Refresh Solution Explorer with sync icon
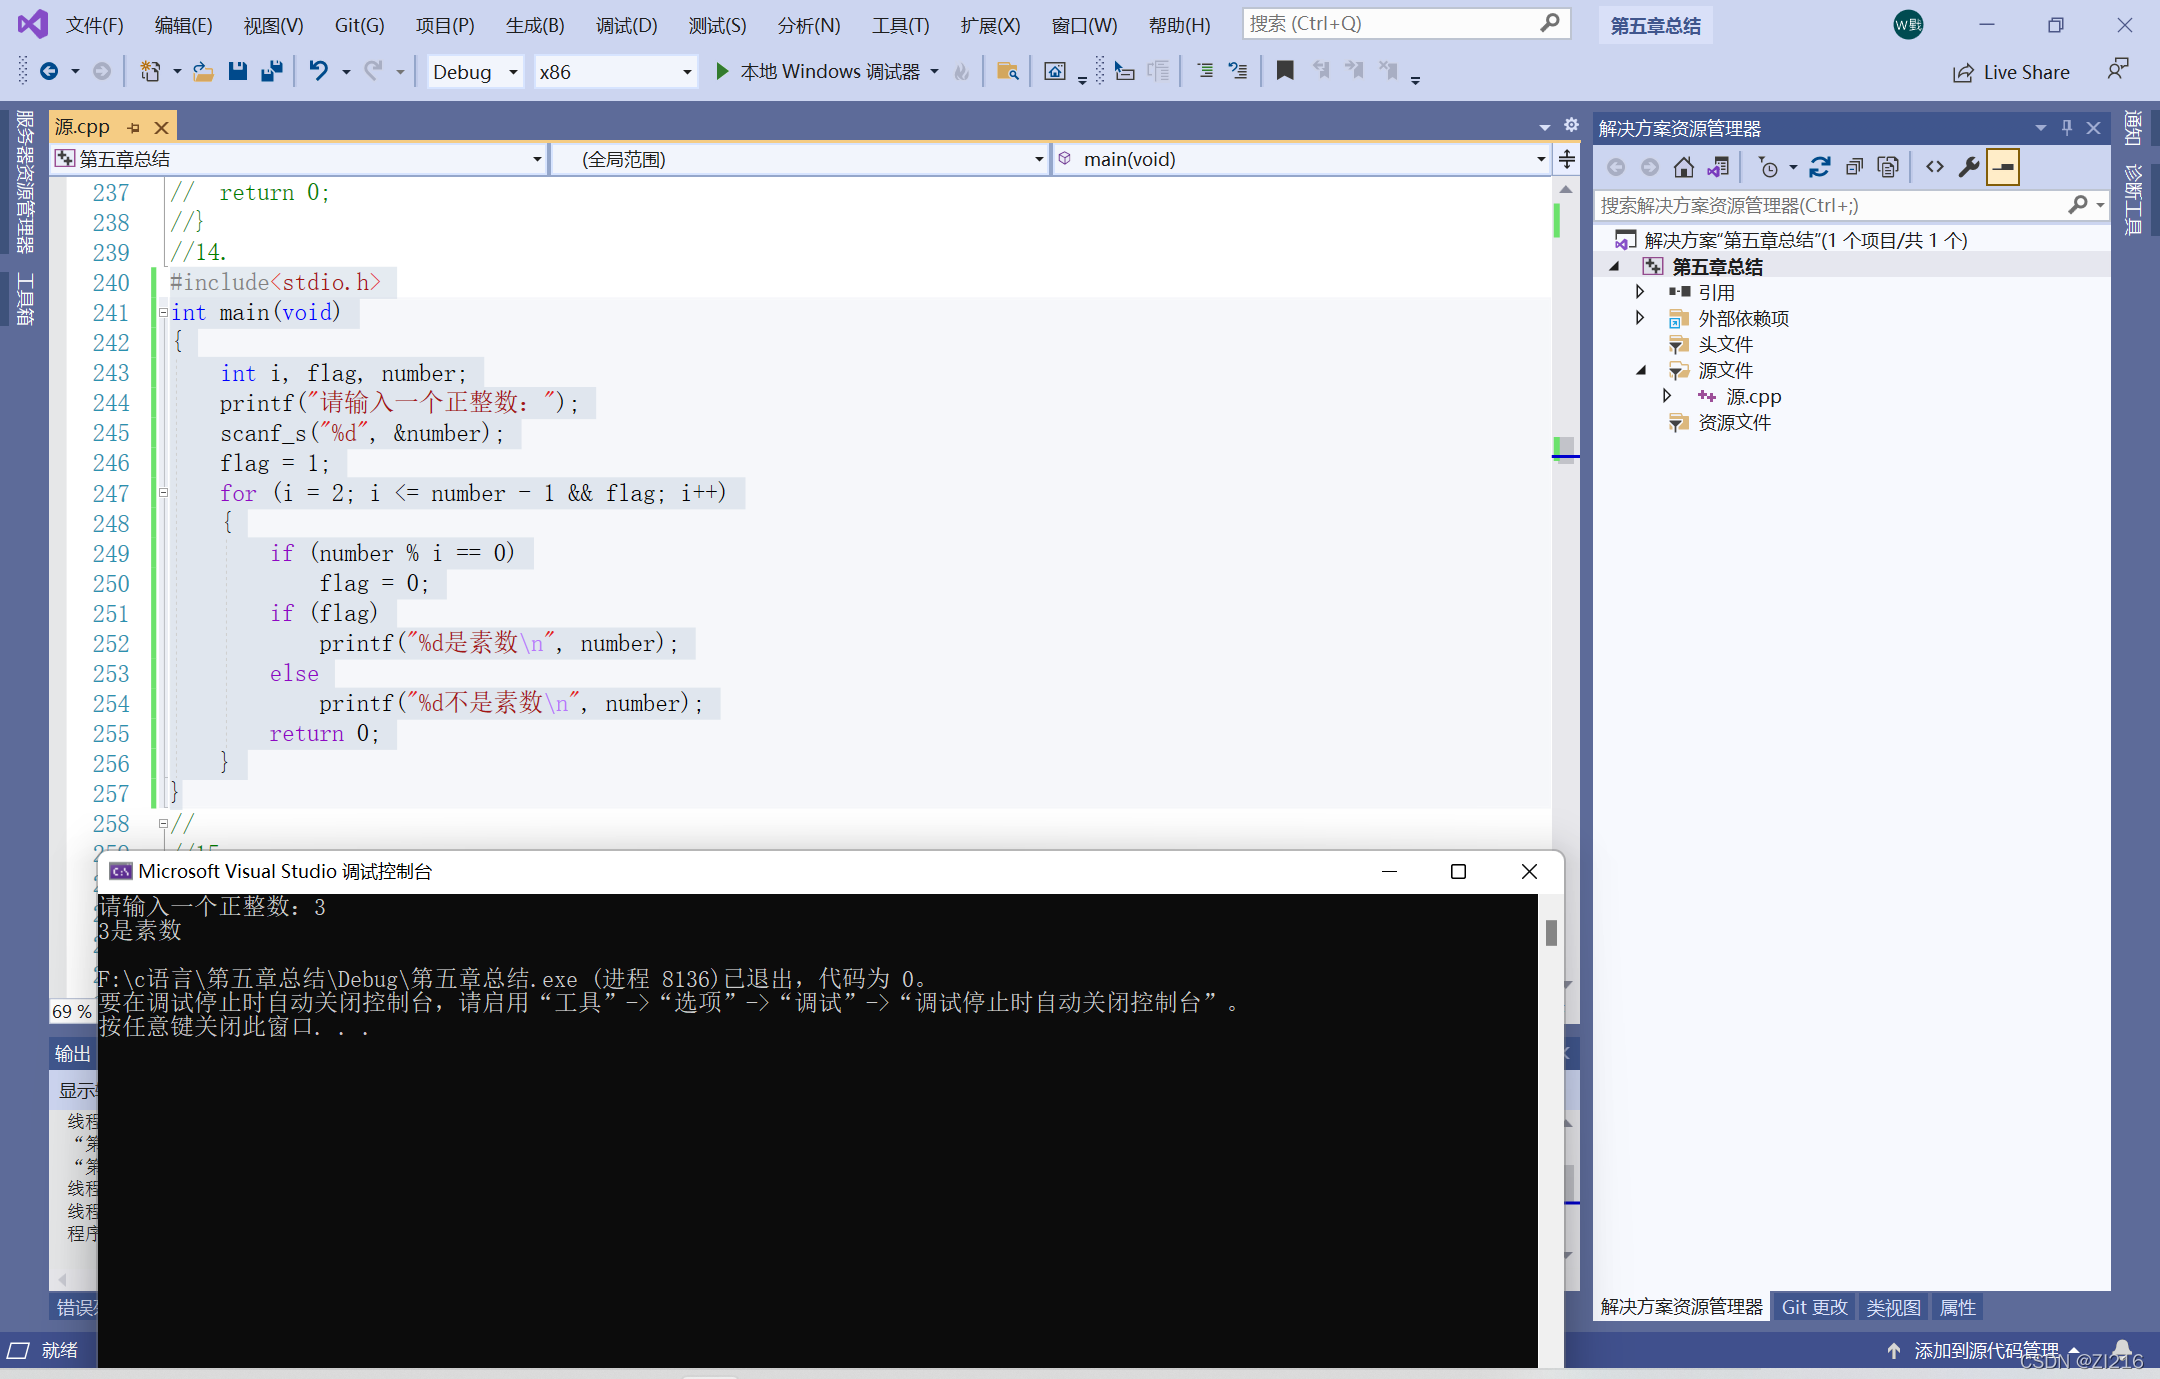The width and height of the screenshot is (2160, 1379). [x=1820, y=167]
